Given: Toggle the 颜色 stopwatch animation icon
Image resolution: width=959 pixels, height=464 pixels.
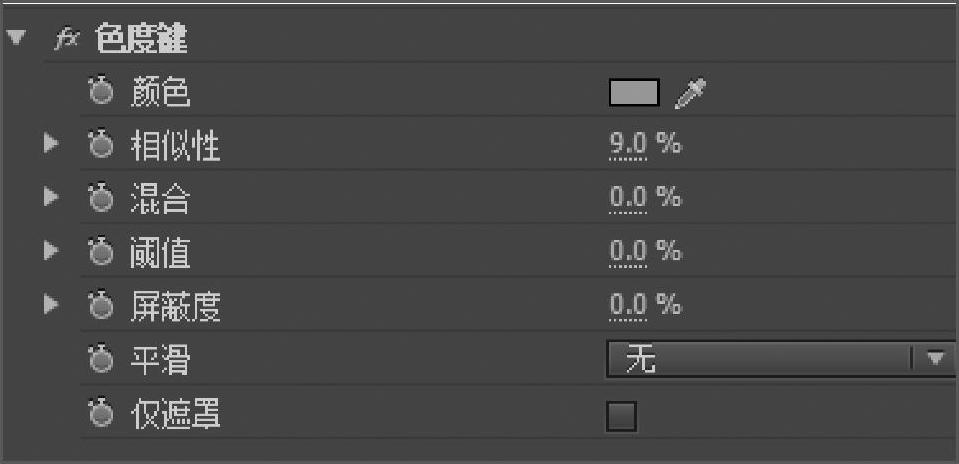Looking at the screenshot, I should 100,93.
